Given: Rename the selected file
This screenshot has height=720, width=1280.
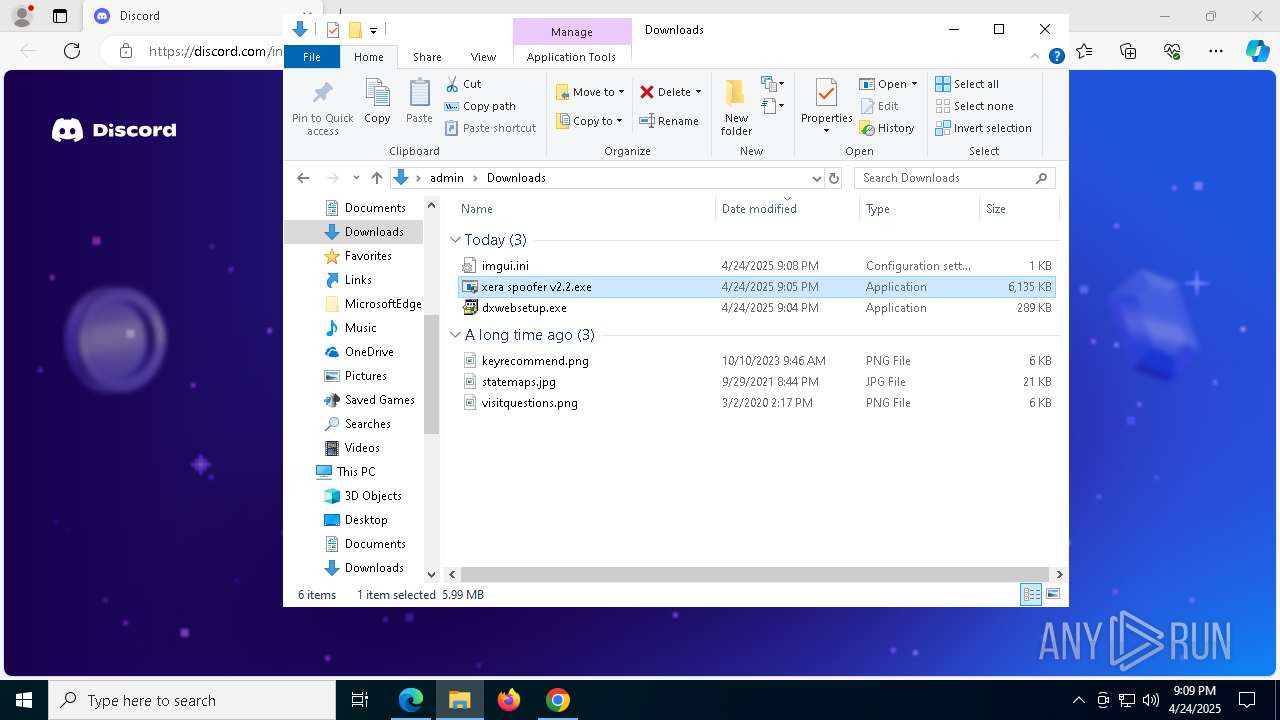Looking at the screenshot, I should pyautogui.click(x=669, y=121).
